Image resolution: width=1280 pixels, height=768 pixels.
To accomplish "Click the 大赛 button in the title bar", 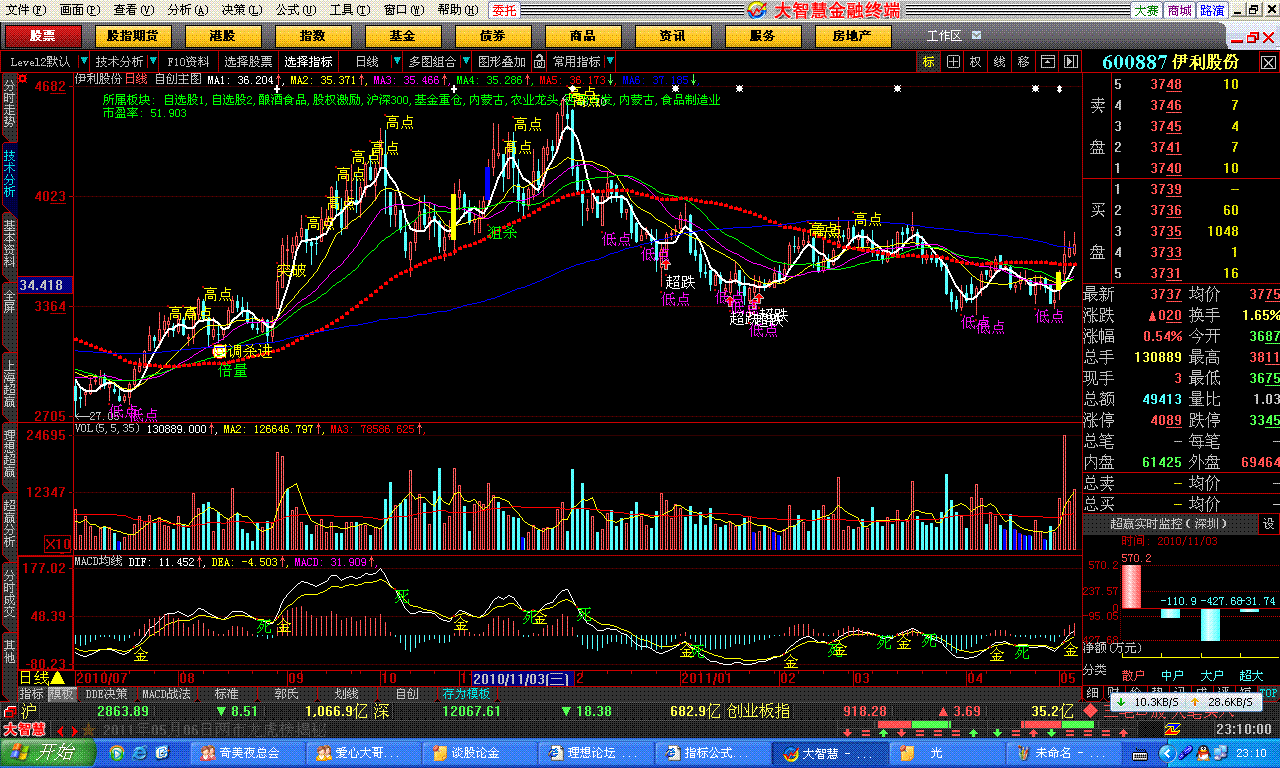I will (x=1146, y=10).
